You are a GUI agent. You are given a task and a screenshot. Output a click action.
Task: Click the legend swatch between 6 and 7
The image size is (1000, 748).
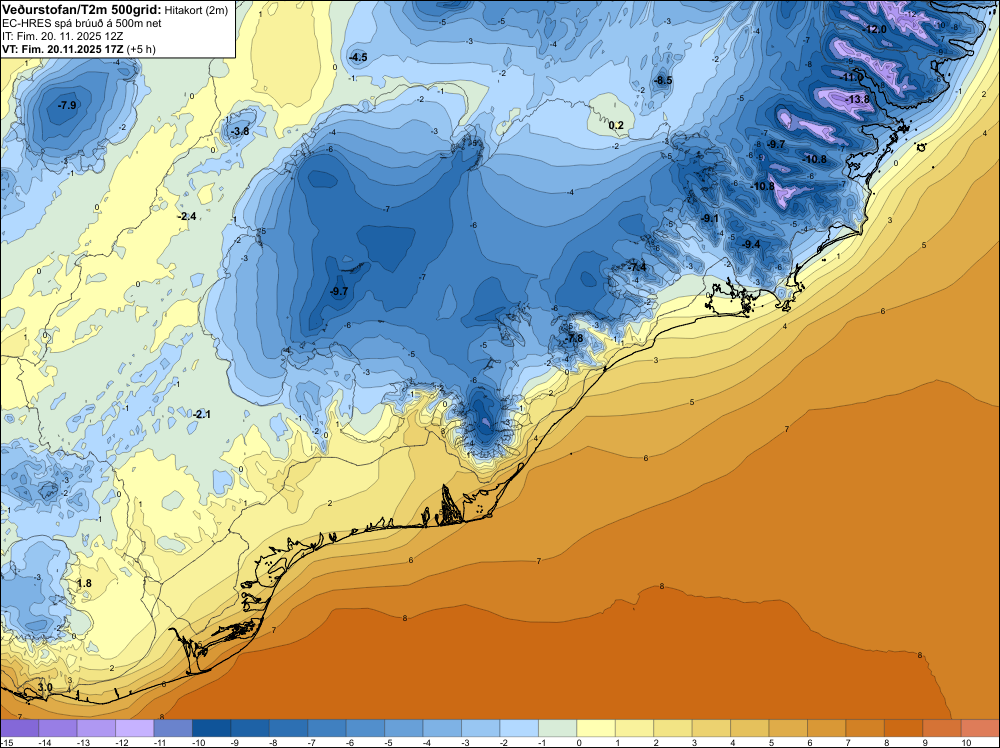point(827,728)
